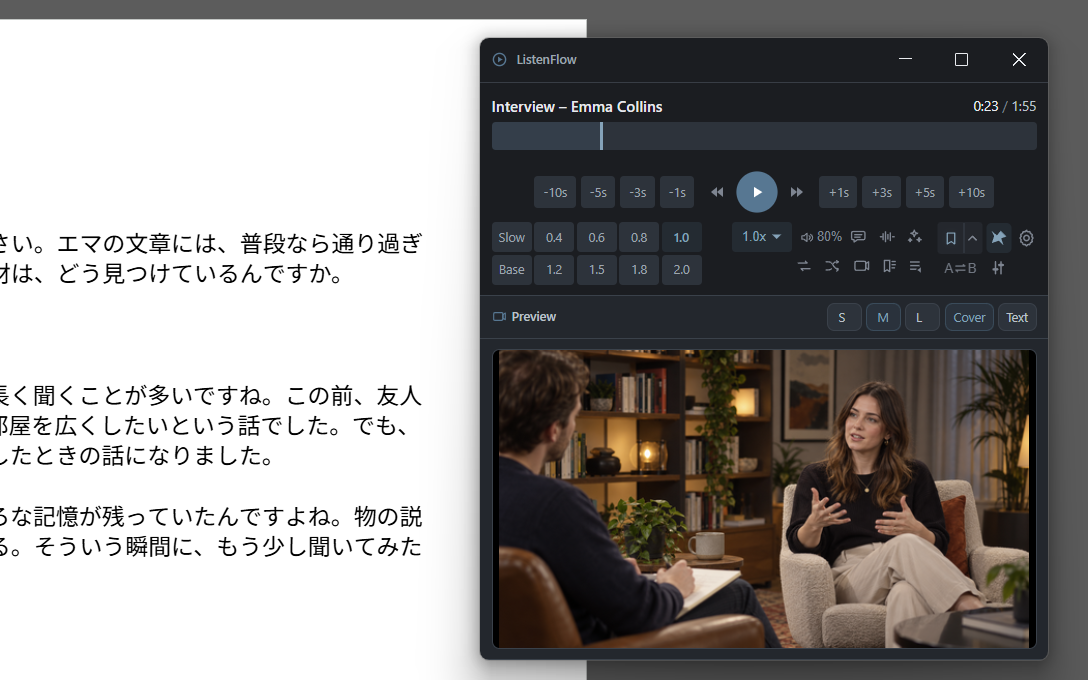Click the Base speed label button
This screenshot has height=680, width=1088.
pos(511,269)
